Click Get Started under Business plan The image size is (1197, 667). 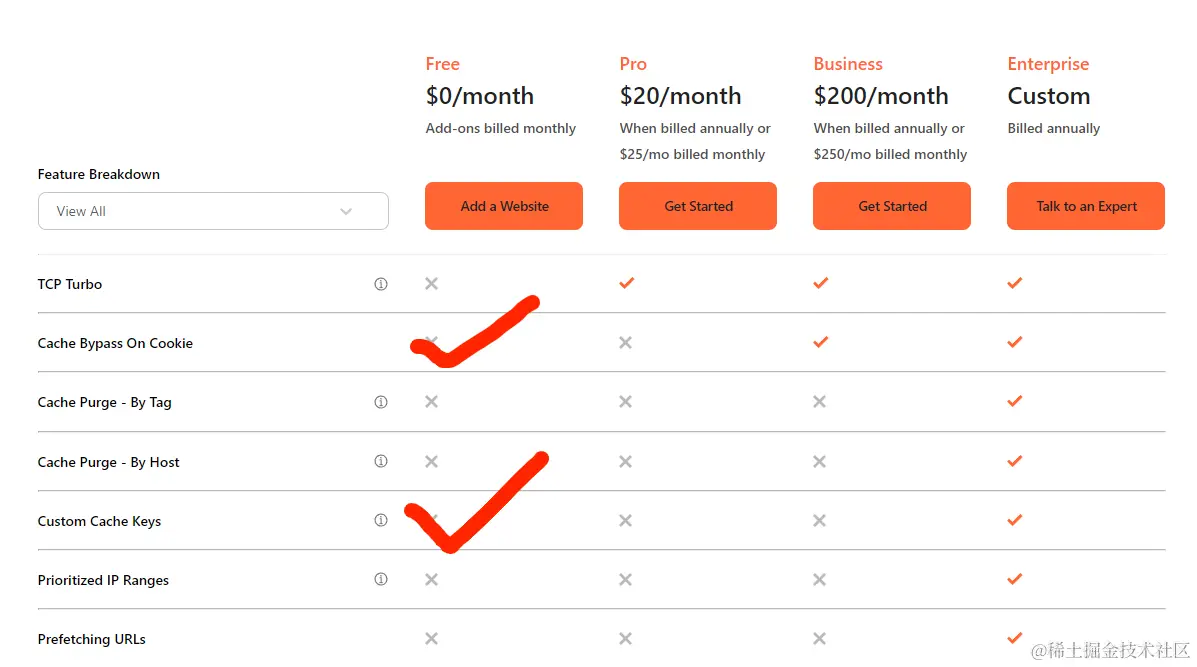coord(892,206)
